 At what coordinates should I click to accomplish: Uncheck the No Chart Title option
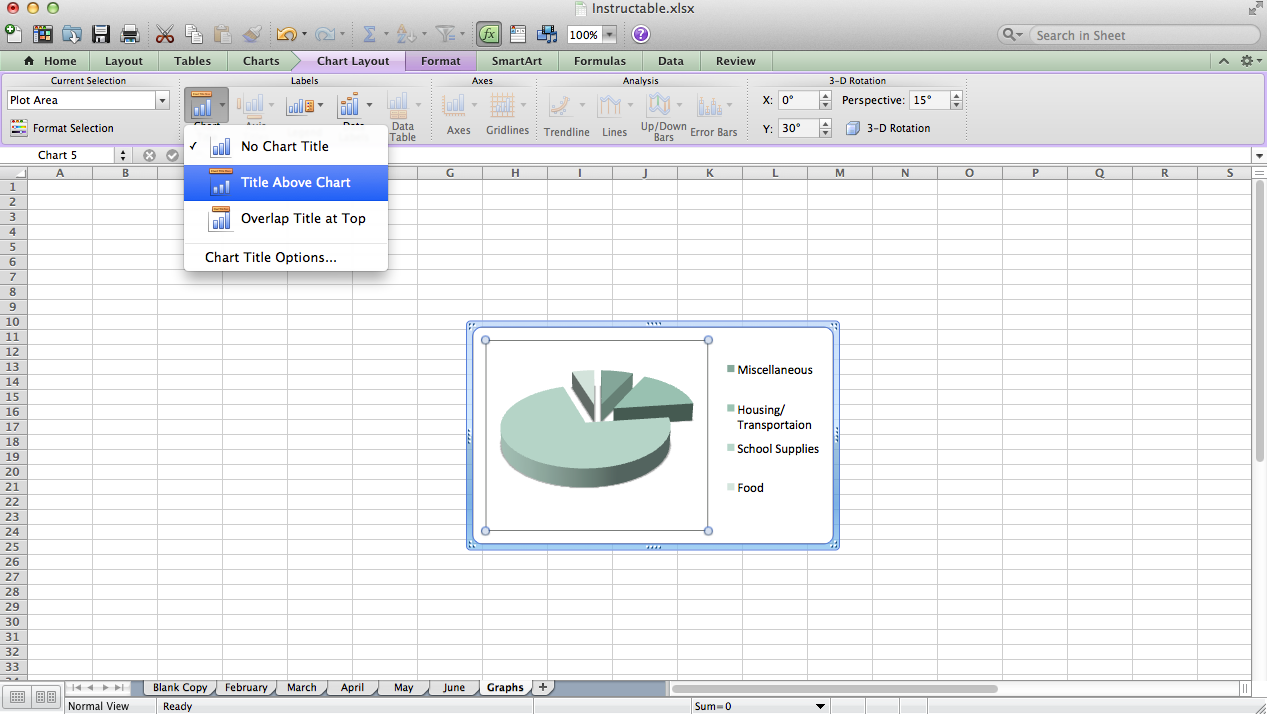pyautogui.click(x=284, y=146)
